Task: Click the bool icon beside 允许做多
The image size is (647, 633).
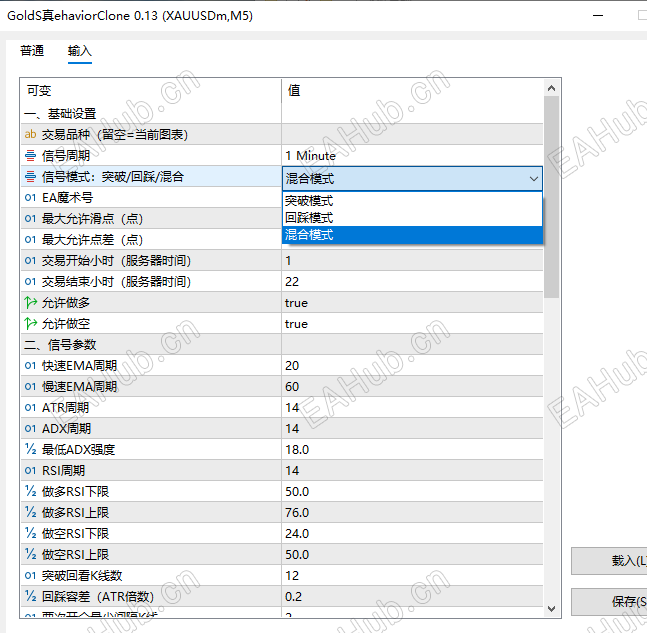Action: (x=31, y=302)
